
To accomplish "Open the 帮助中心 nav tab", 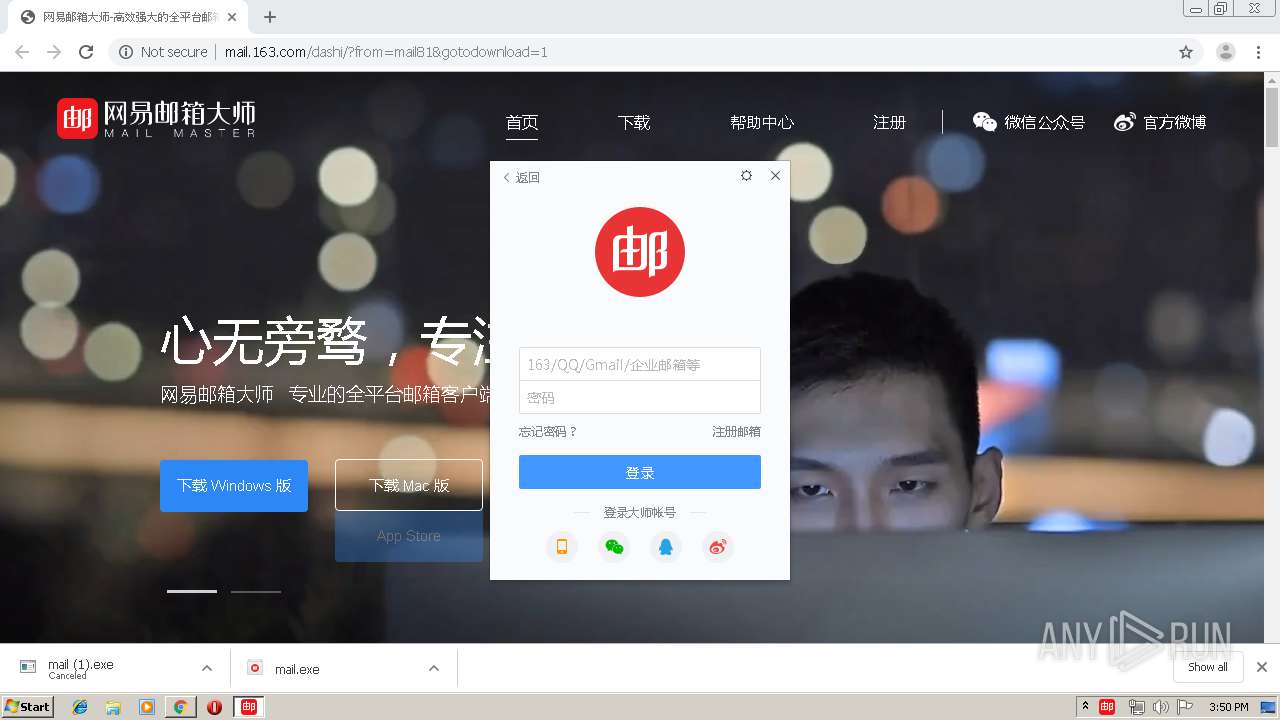I will 762,123.
